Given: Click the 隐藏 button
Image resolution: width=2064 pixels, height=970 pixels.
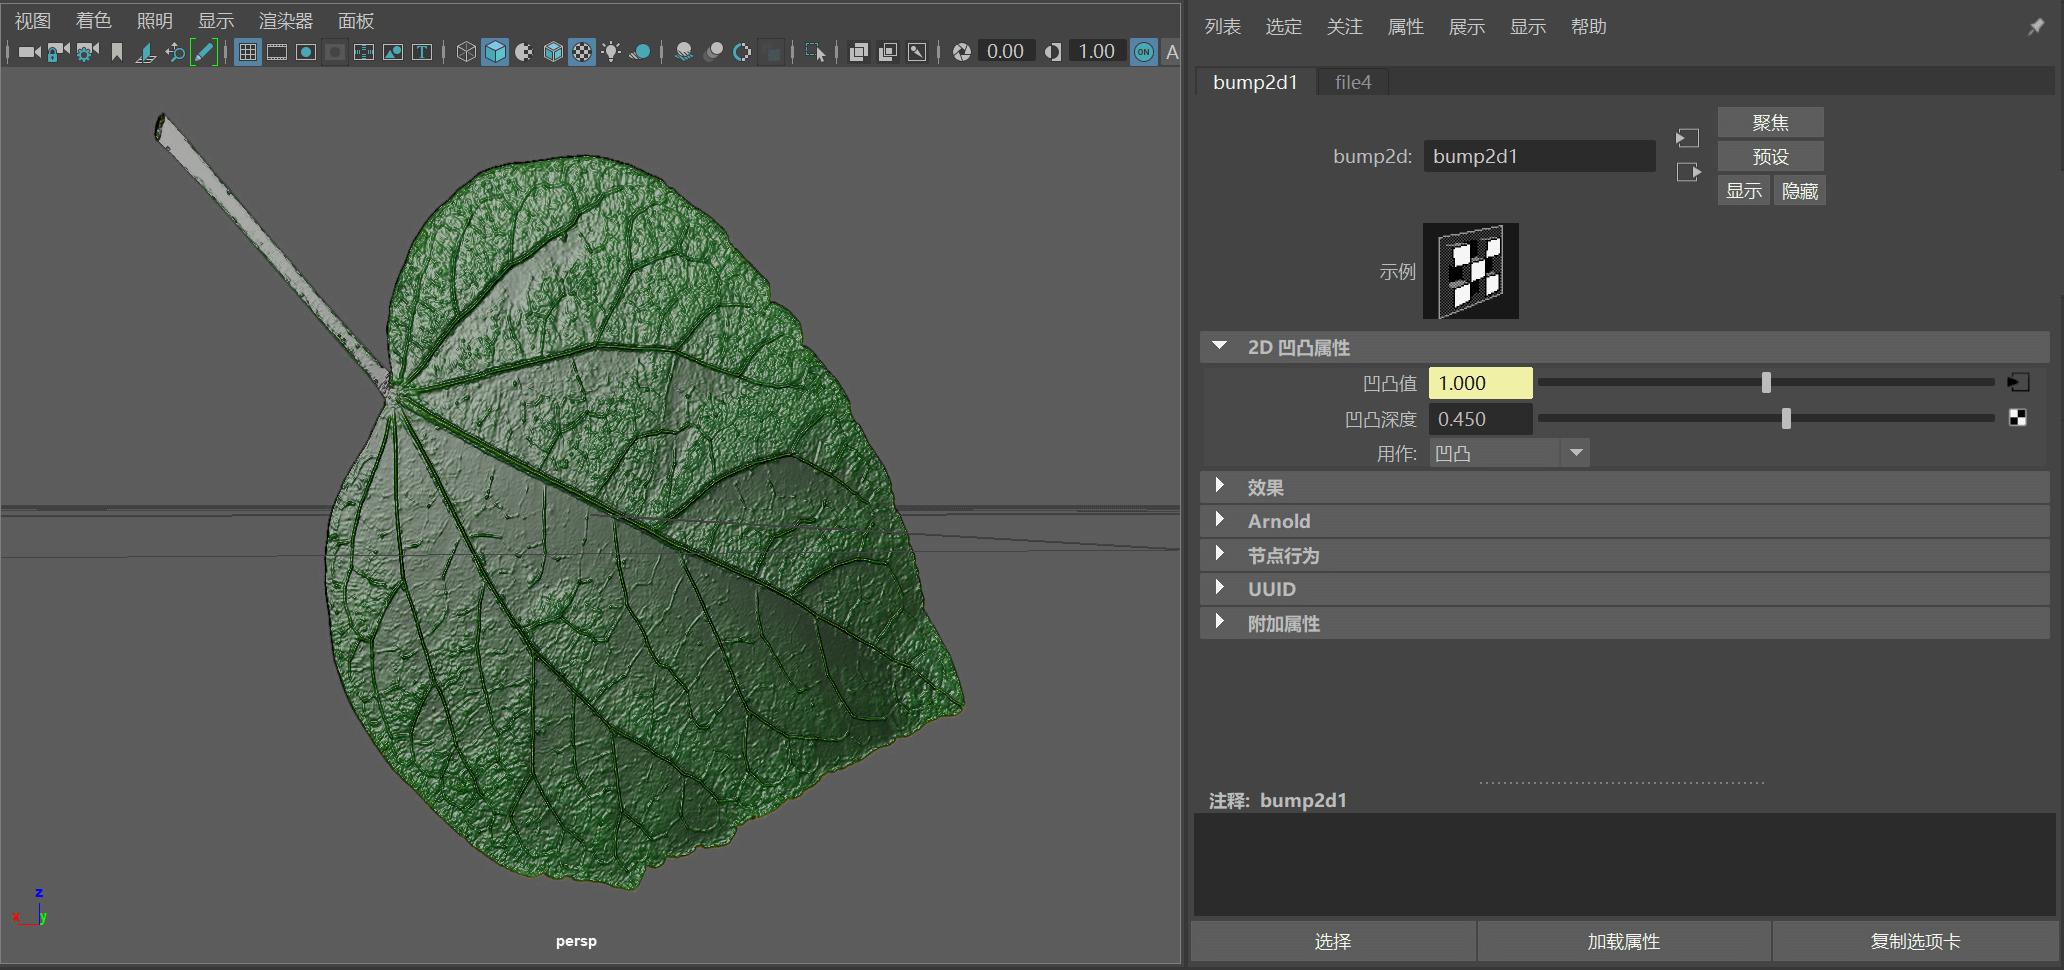Looking at the screenshot, I should (x=1800, y=190).
